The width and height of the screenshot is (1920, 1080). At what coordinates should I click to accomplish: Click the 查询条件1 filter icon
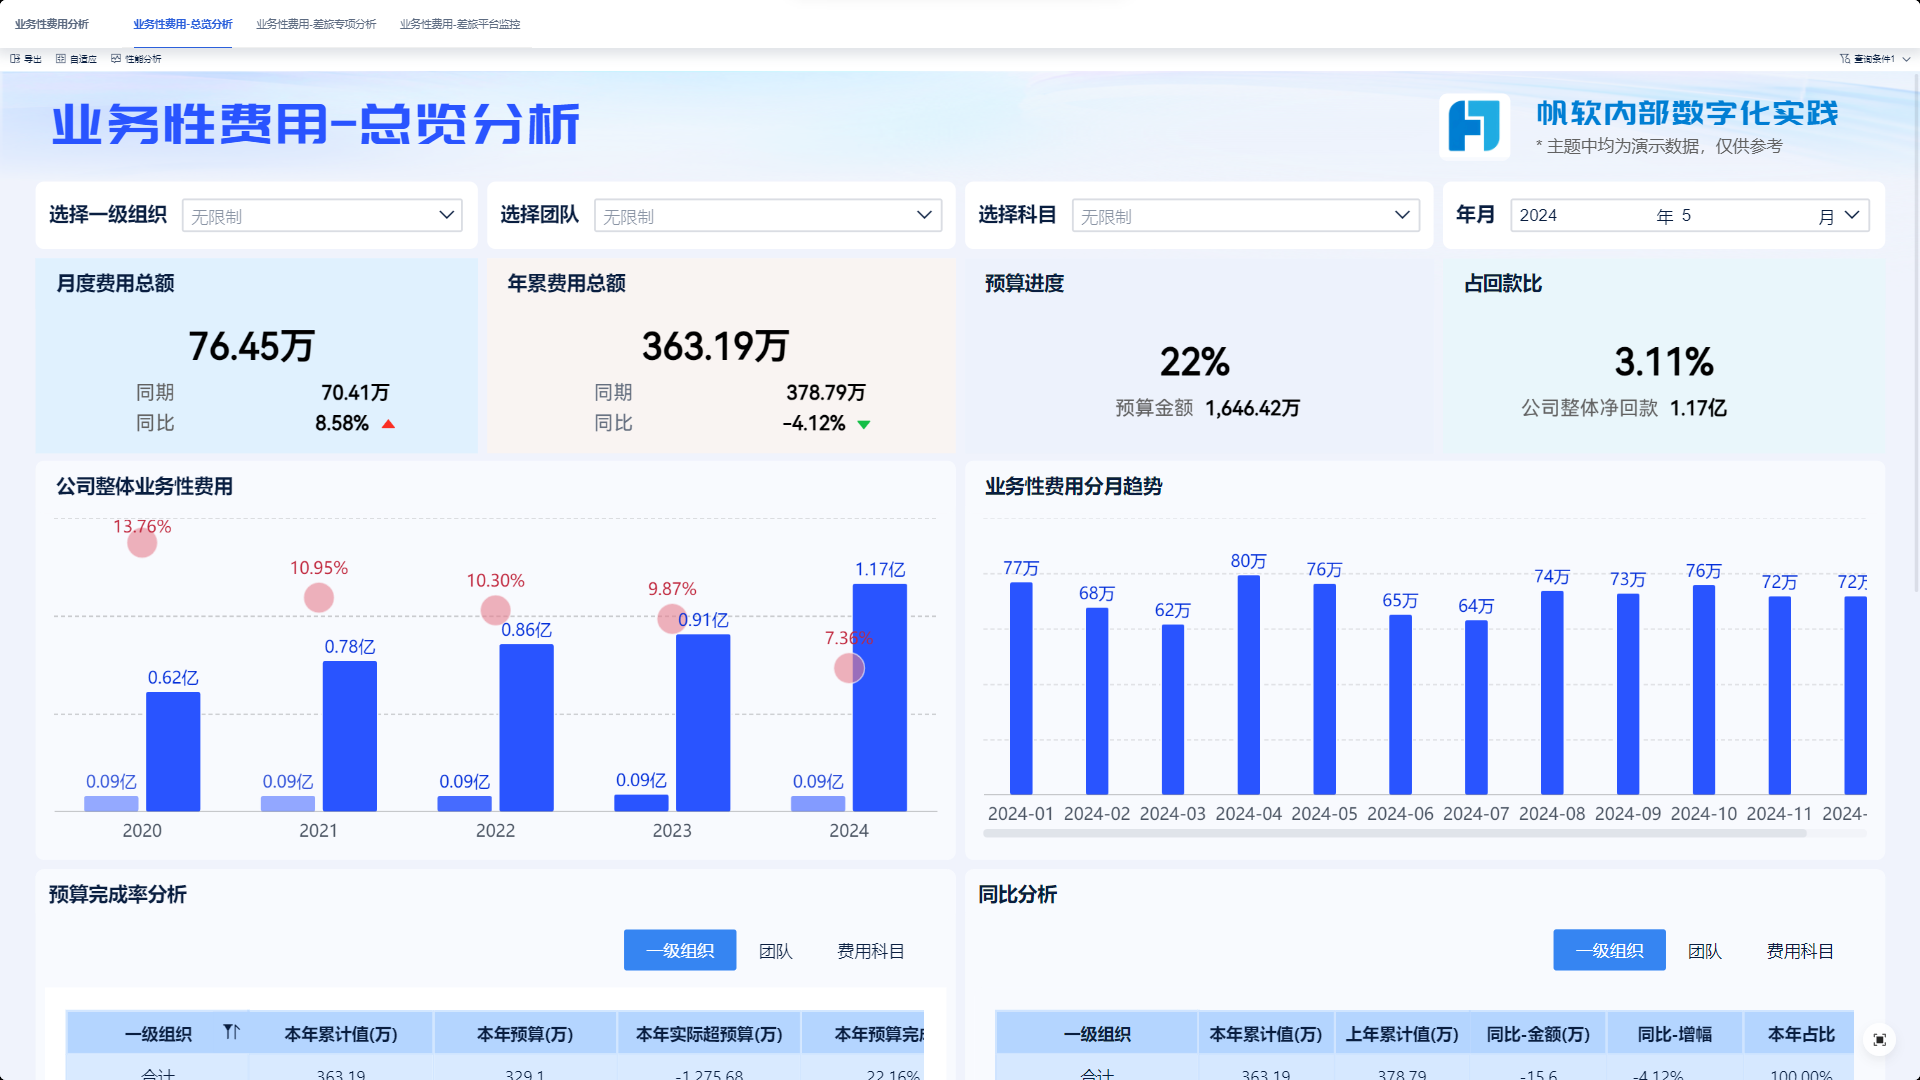click(1845, 59)
